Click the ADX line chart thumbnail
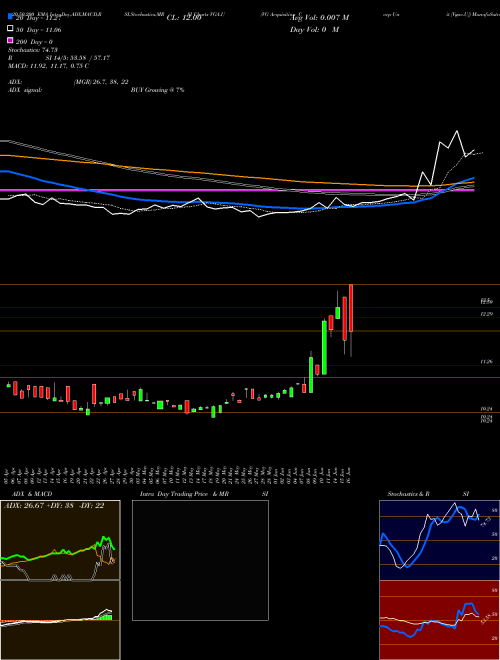 tap(60, 540)
